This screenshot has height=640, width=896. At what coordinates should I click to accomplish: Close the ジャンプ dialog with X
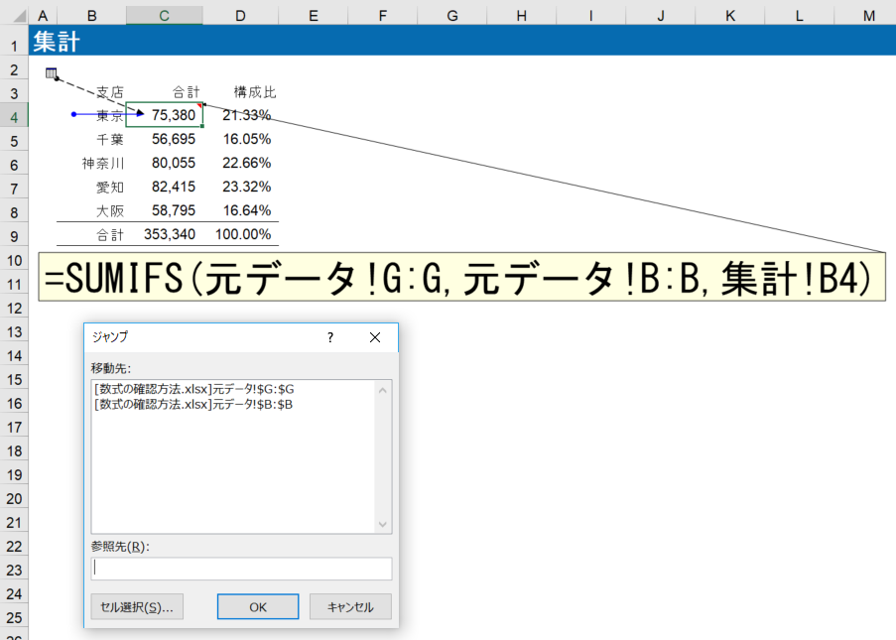pos(375,338)
